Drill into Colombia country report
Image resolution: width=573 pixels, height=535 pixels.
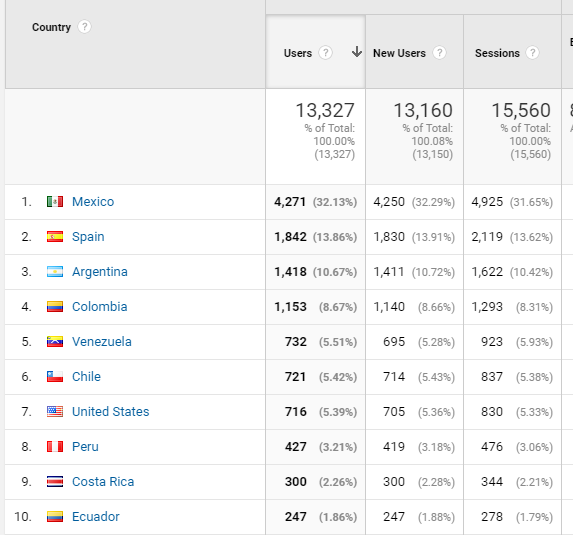(x=99, y=307)
